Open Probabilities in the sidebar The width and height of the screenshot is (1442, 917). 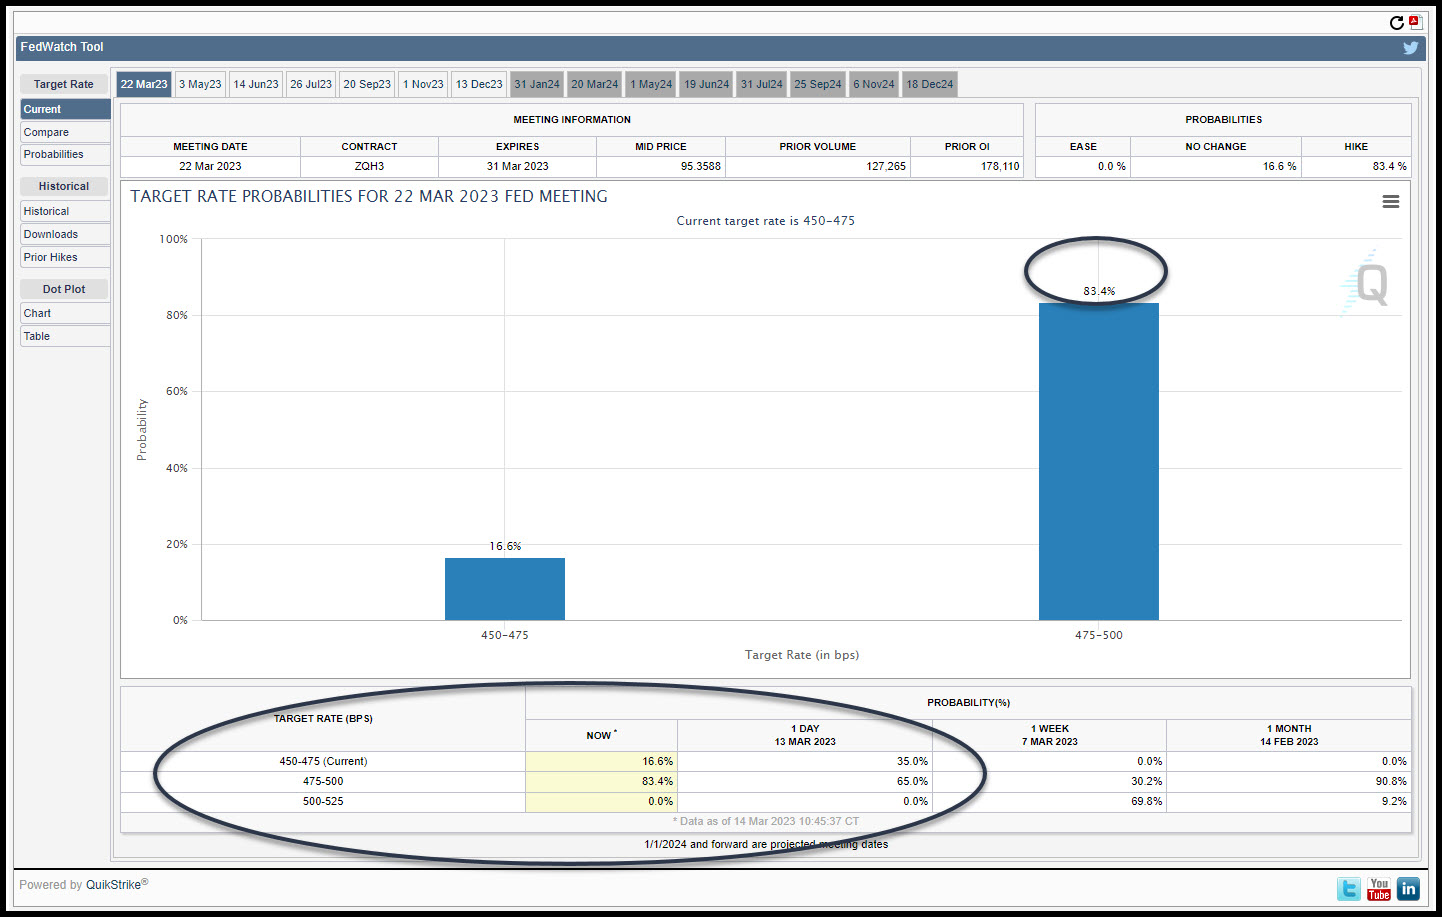[65, 154]
